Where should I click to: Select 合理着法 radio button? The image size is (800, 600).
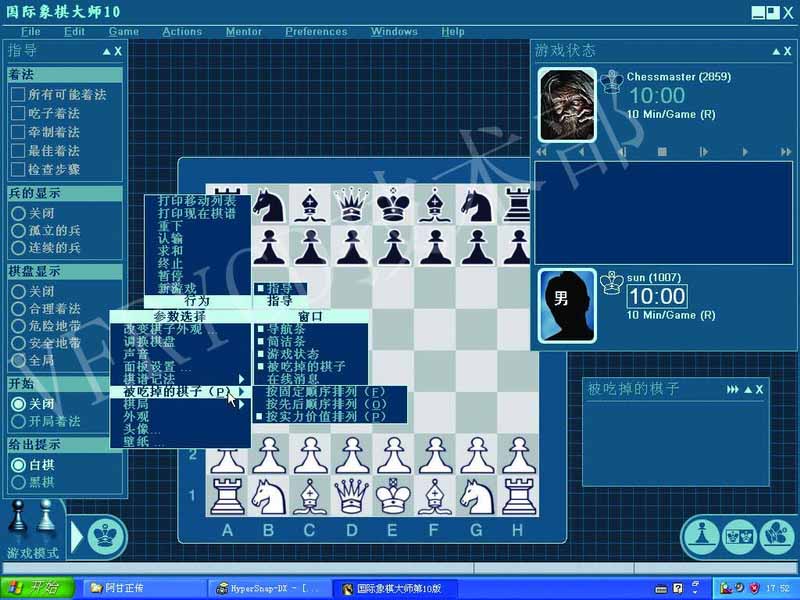[18, 309]
